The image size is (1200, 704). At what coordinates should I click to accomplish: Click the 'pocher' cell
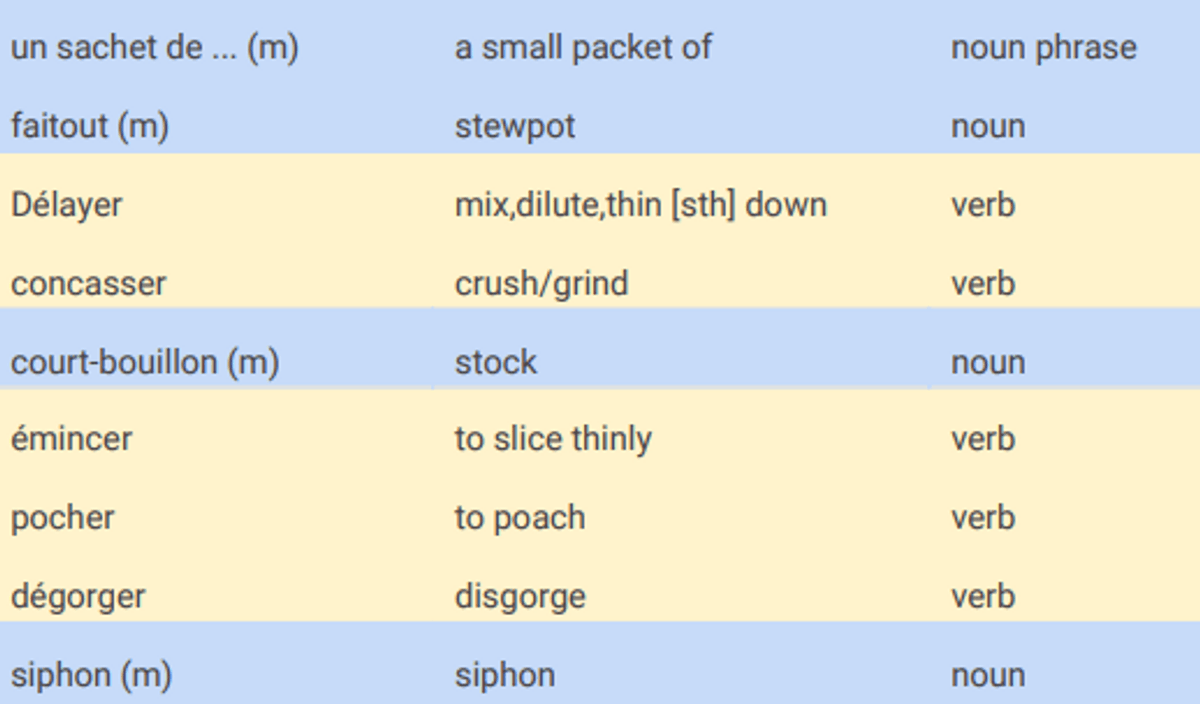[x=217, y=518]
